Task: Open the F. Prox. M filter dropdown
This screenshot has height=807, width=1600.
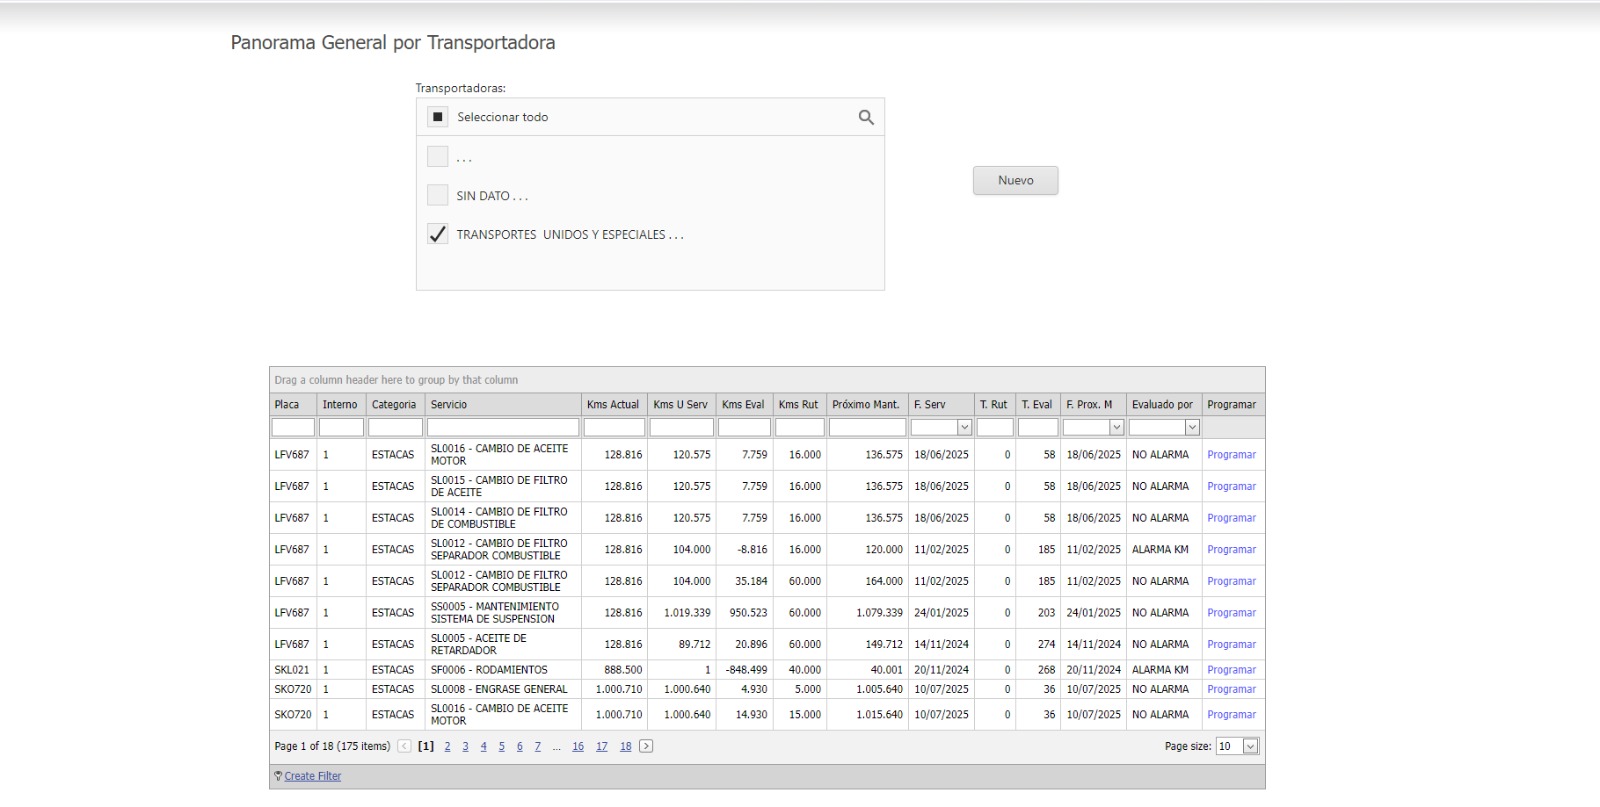Action: [1116, 428]
